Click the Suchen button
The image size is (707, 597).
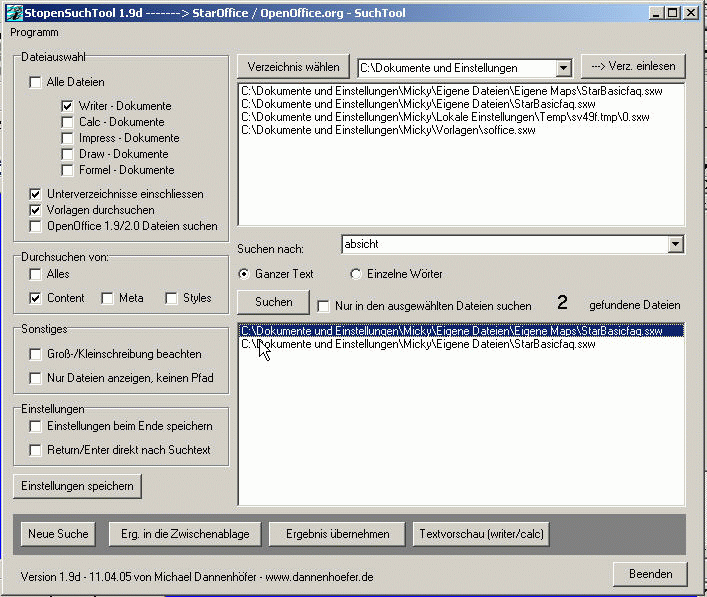pyautogui.click(x=274, y=302)
